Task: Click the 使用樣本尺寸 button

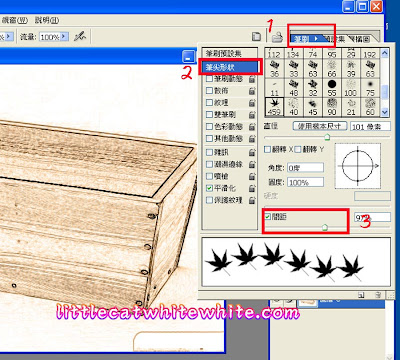Action: pos(320,126)
